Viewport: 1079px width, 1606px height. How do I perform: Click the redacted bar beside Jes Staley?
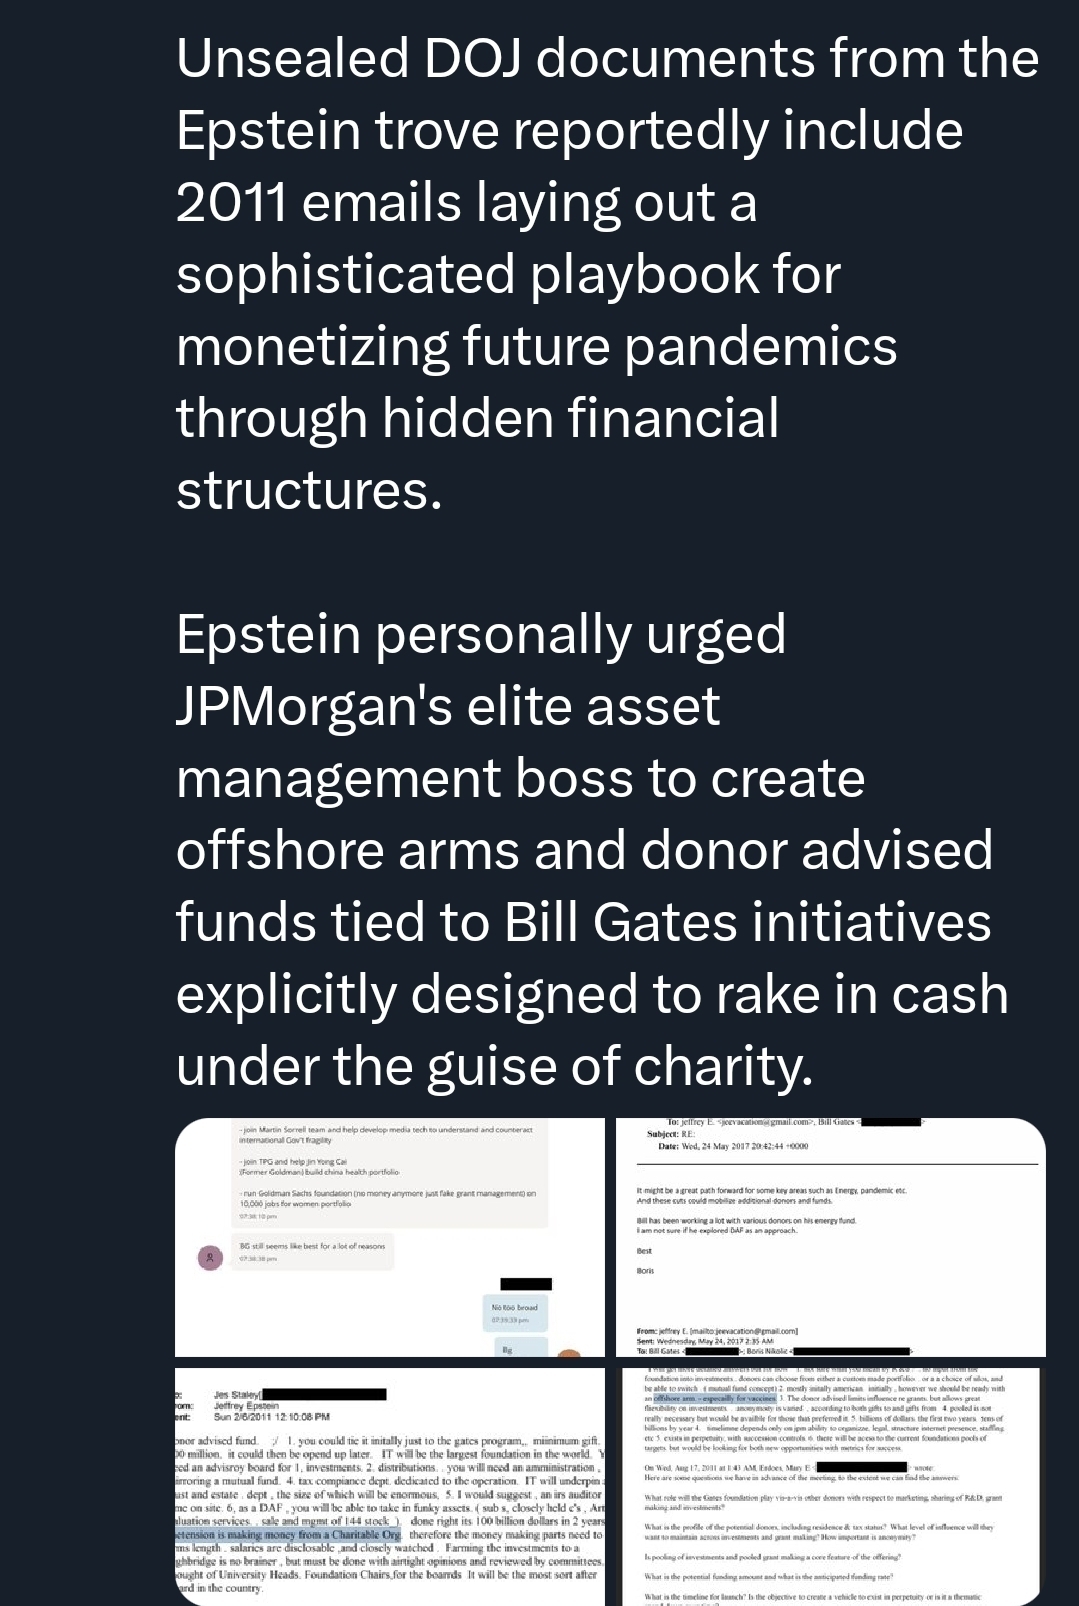(323, 1394)
